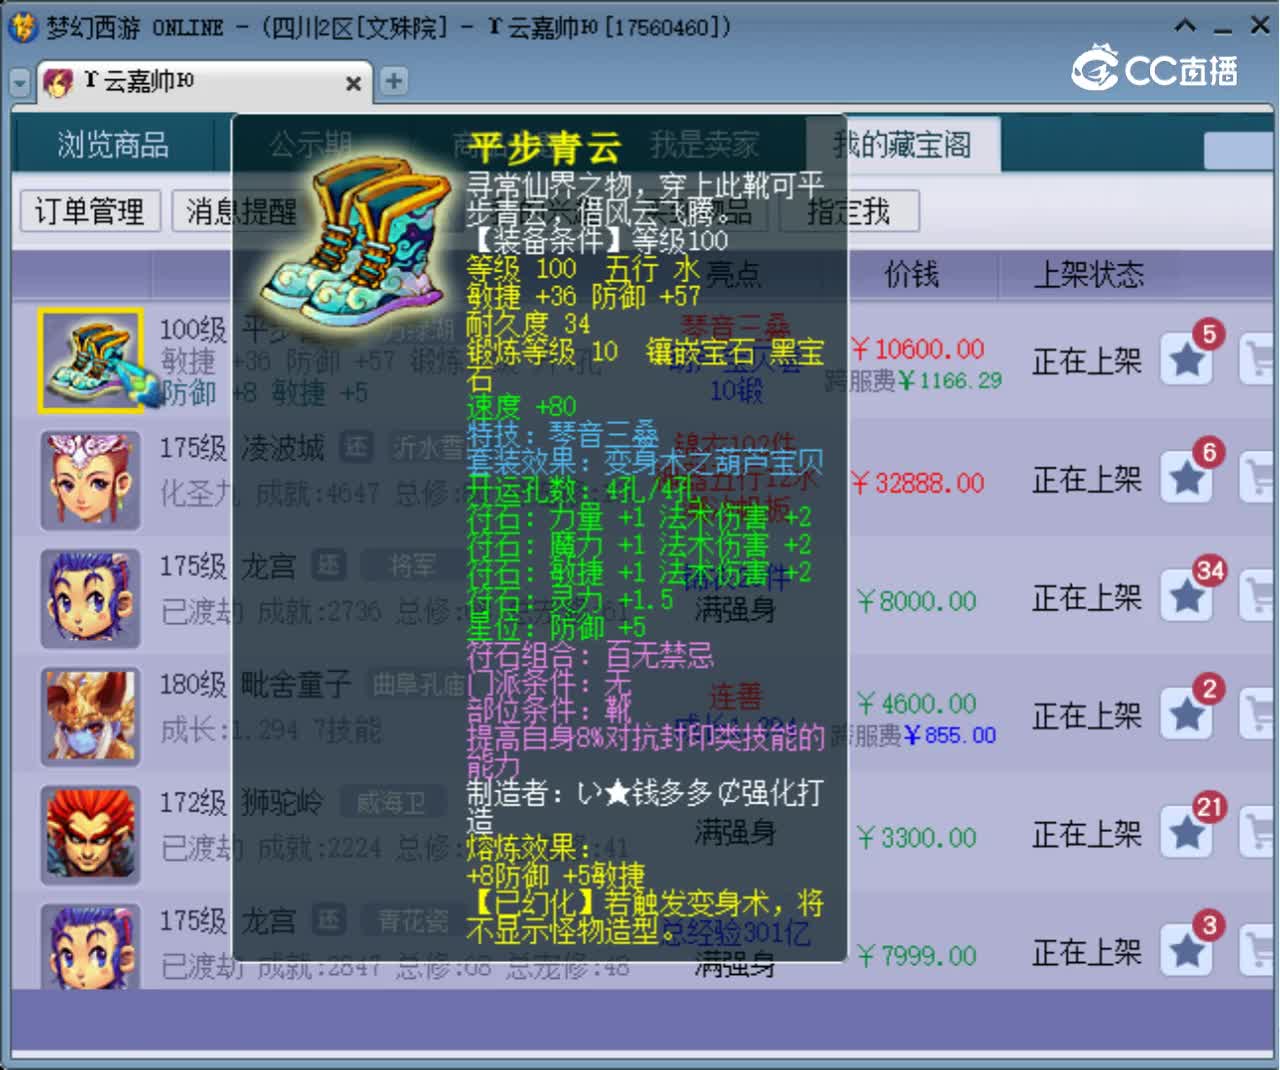
Task: Favorite the ¥3300.00 item star
Action: pos(1187,833)
